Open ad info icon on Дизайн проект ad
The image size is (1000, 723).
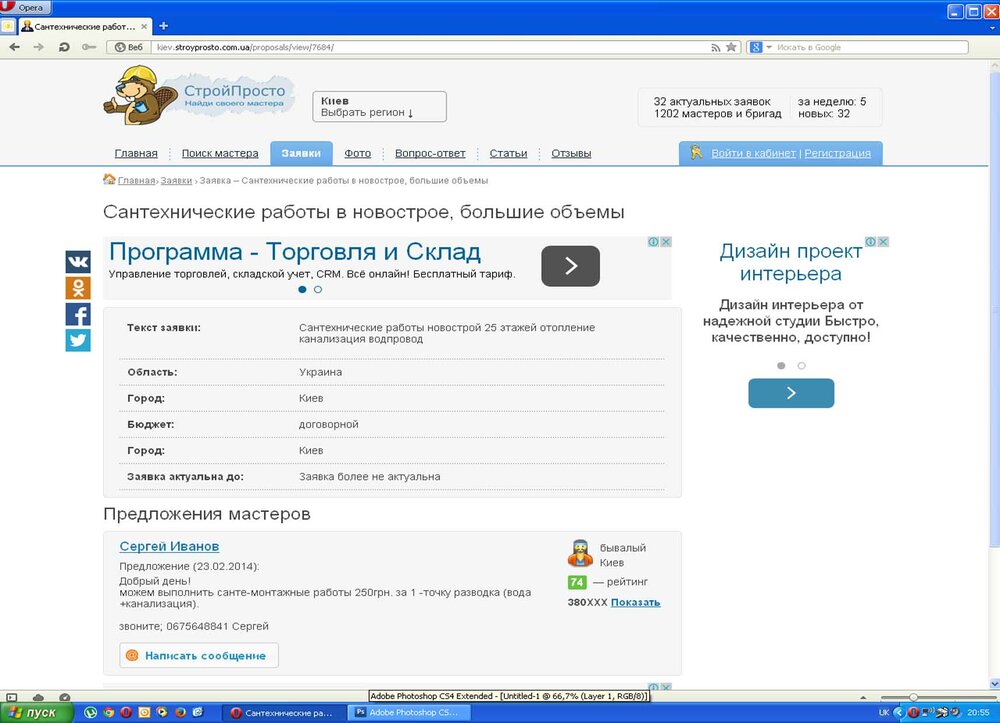point(871,242)
